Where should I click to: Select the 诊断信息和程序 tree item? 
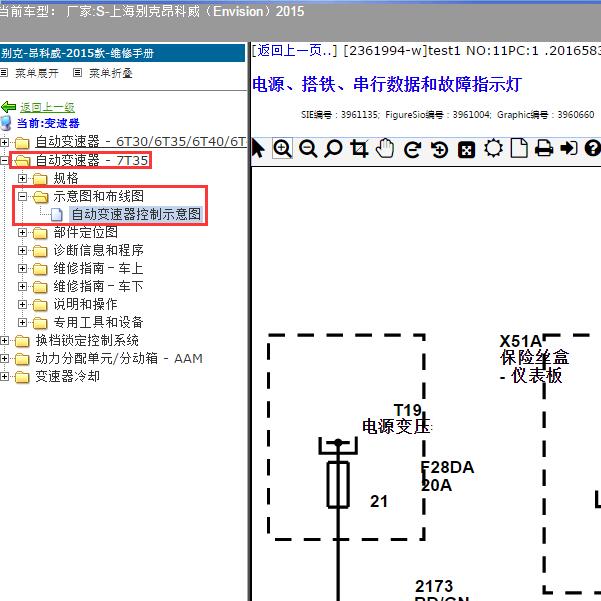tap(99, 250)
